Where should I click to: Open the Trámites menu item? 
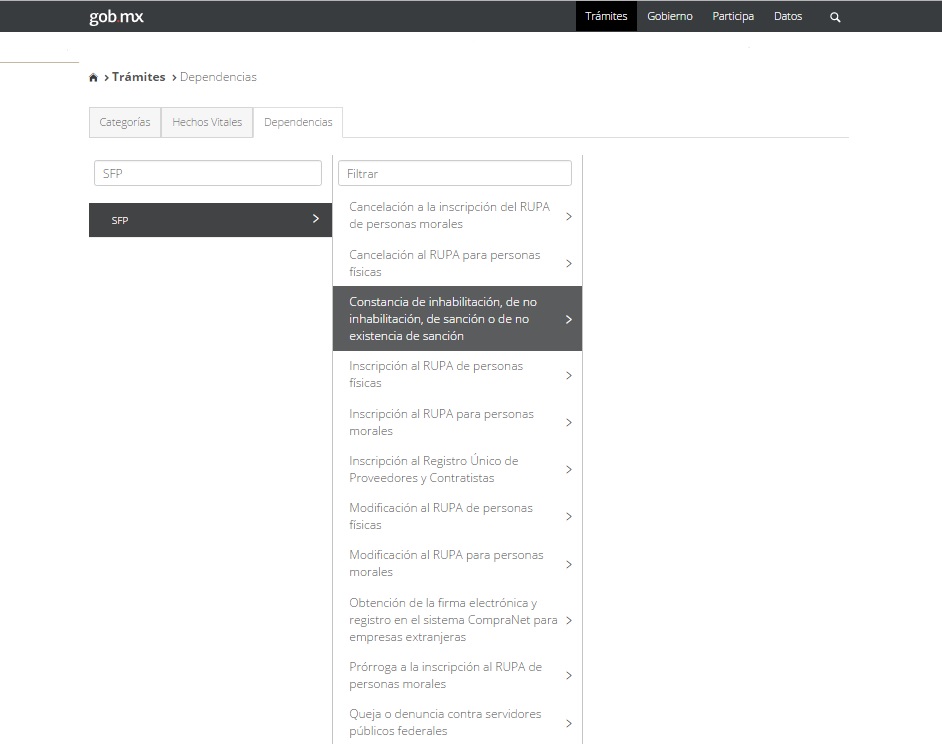click(606, 16)
